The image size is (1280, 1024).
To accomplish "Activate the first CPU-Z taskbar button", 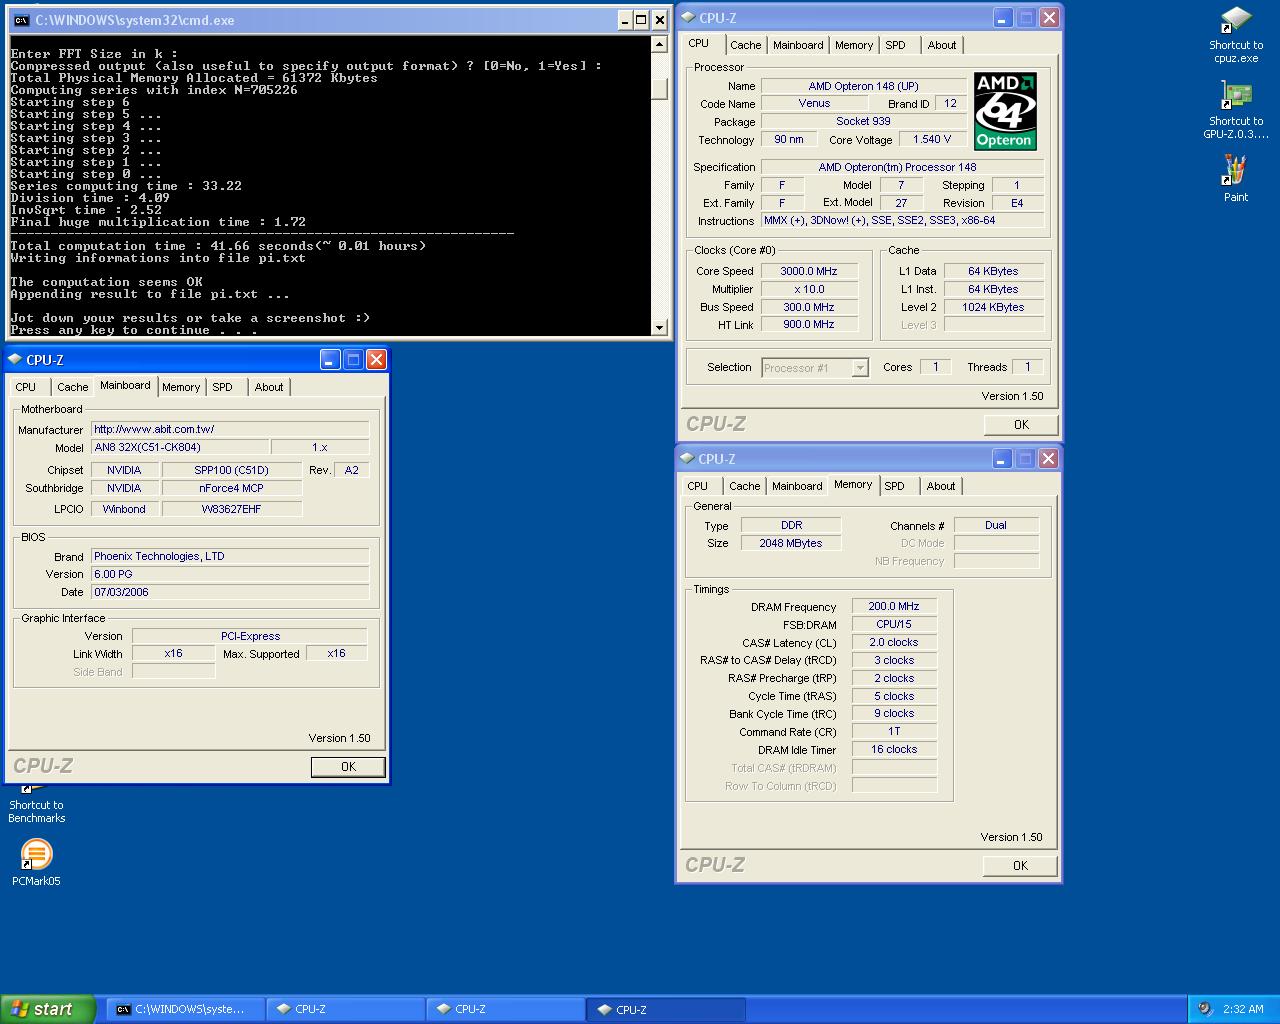I will pyautogui.click(x=346, y=1009).
